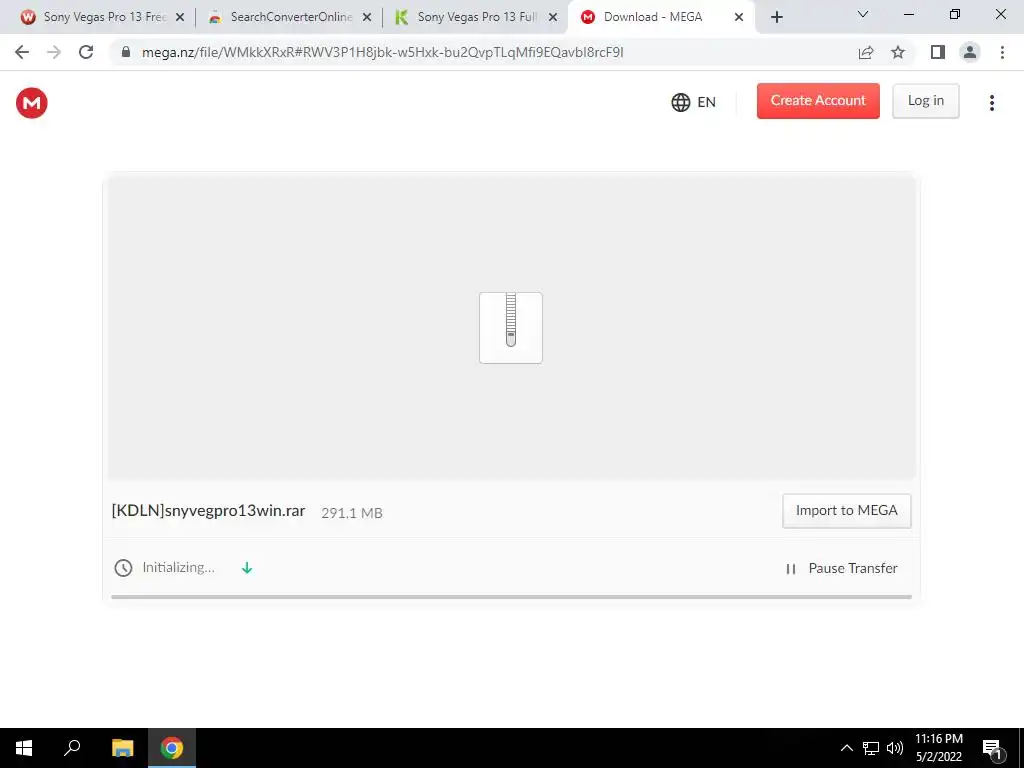This screenshot has width=1024, height=768.
Task: Open the Windows Start menu
Action: point(24,748)
